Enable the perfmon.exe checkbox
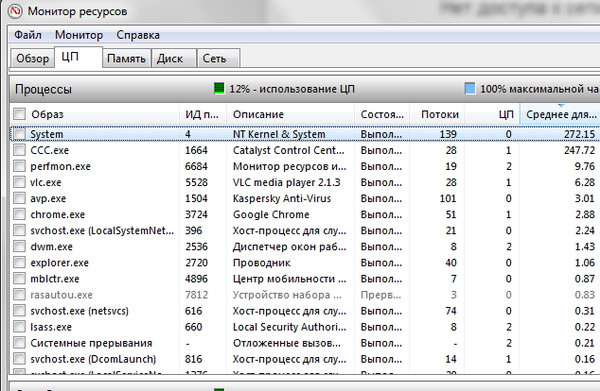Image resolution: width=600 pixels, height=391 pixels. [x=19, y=166]
